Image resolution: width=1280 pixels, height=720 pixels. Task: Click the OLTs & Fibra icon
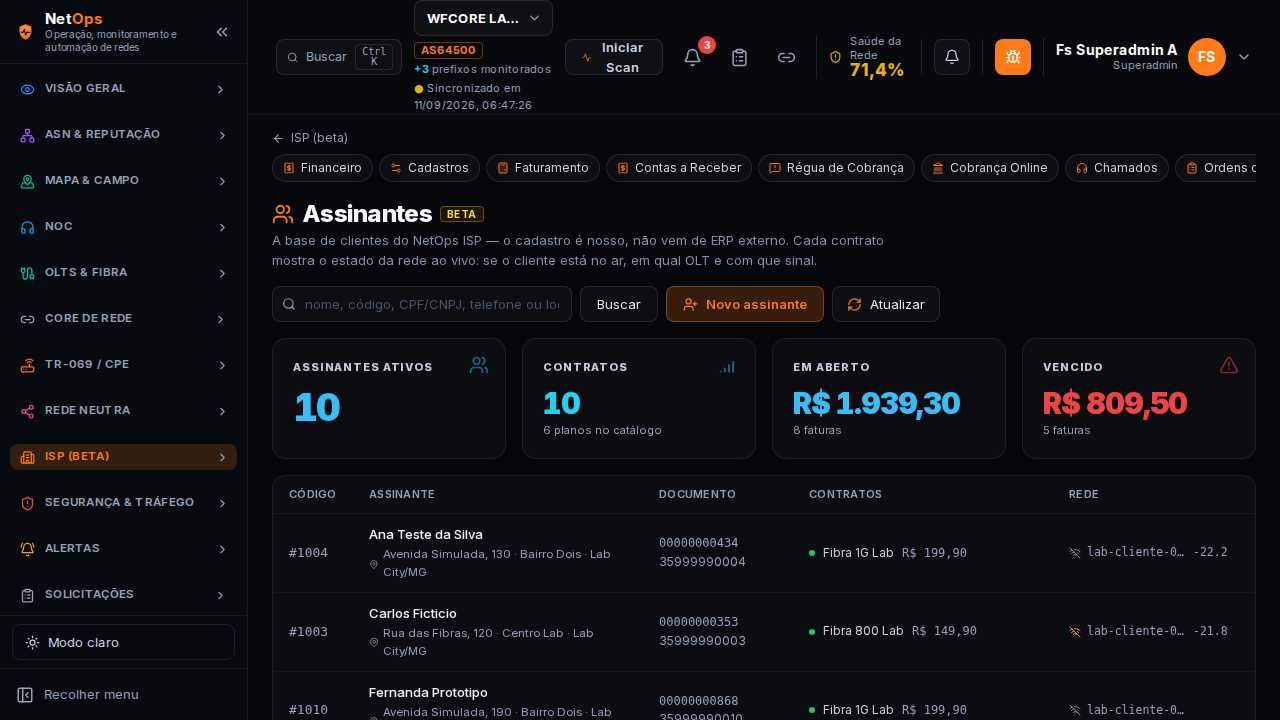coord(28,273)
